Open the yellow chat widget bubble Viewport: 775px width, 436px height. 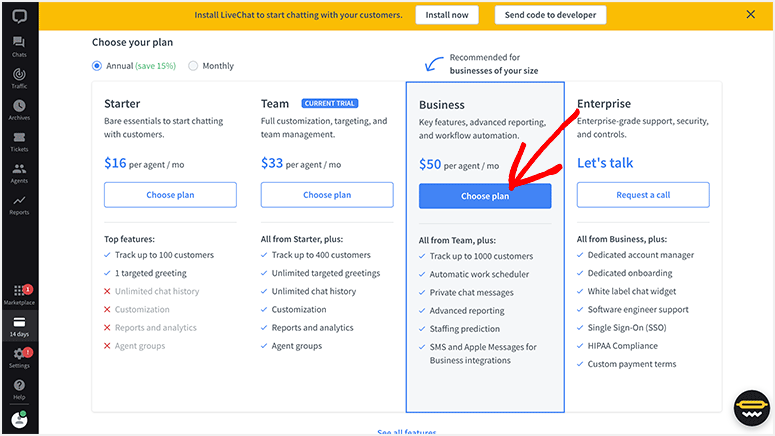pyautogui.click(x=751, y=408)
